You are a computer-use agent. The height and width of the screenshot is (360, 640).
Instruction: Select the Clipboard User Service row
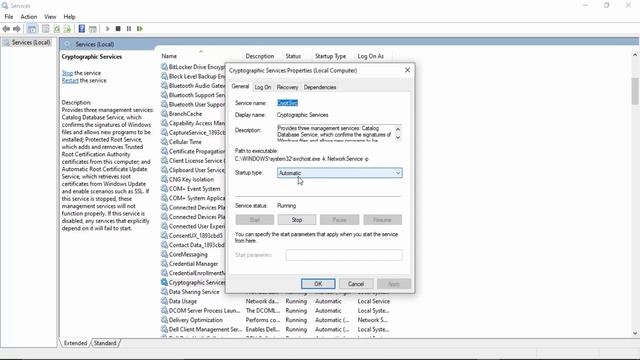click(193, 170)
